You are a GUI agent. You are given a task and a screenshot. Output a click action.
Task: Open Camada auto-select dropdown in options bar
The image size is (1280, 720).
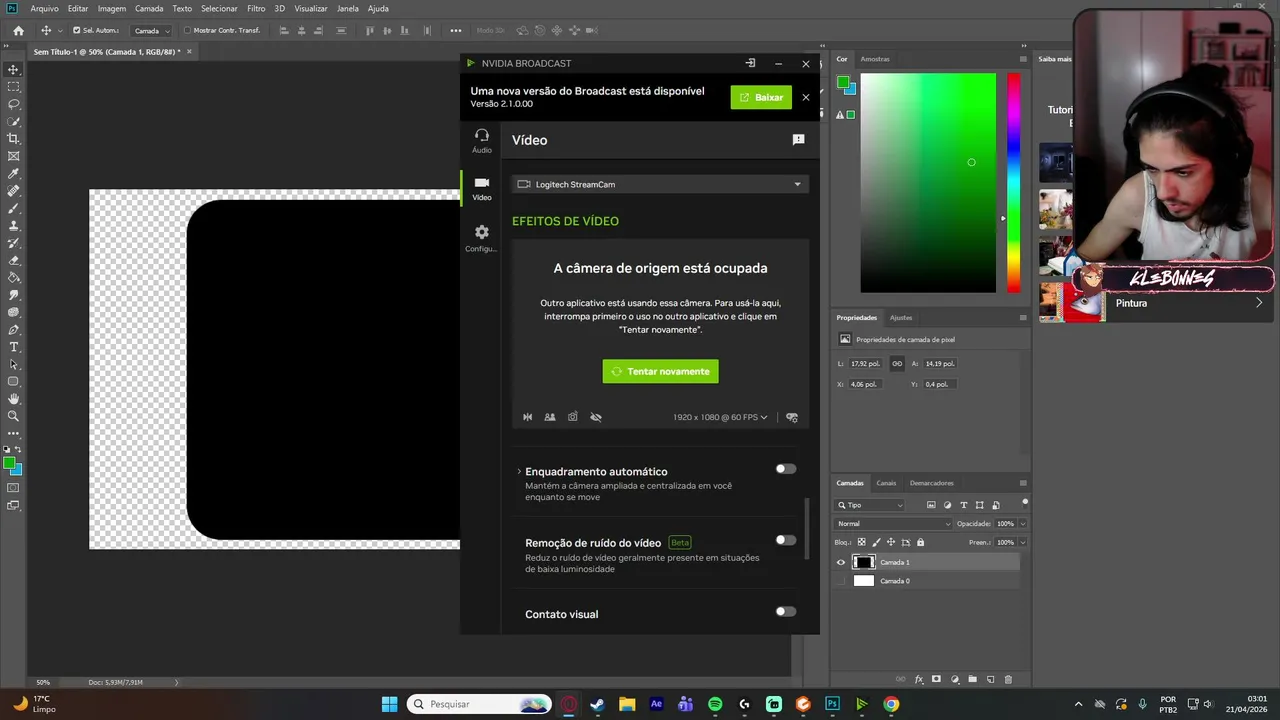151,30
